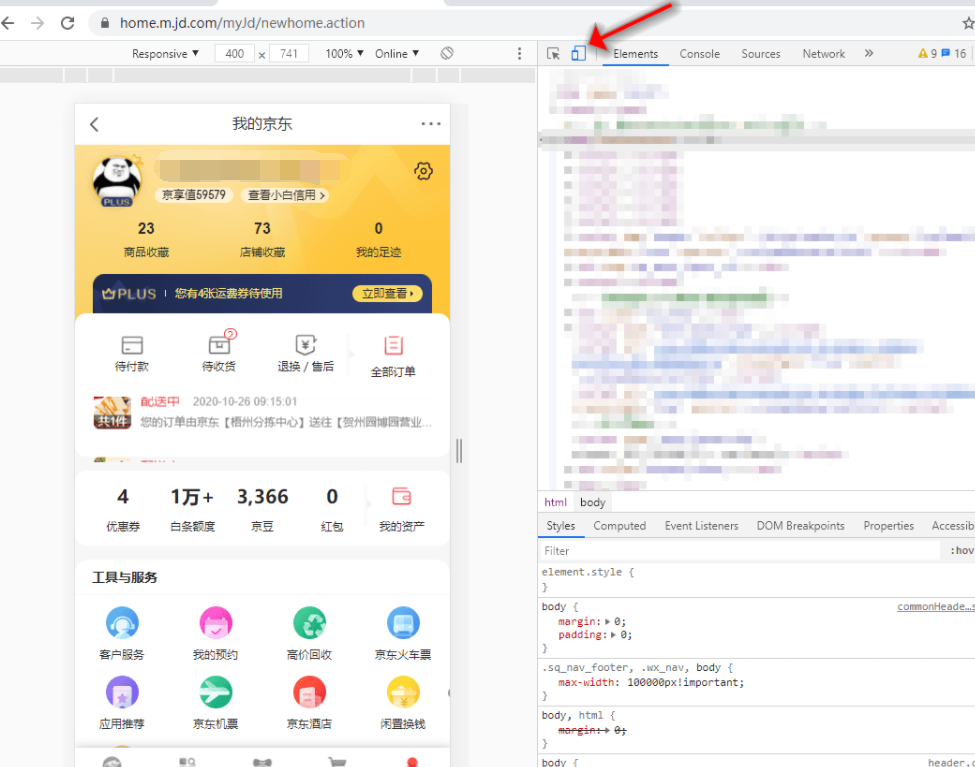Click the Filter styles input field

[x=740, y=551]
